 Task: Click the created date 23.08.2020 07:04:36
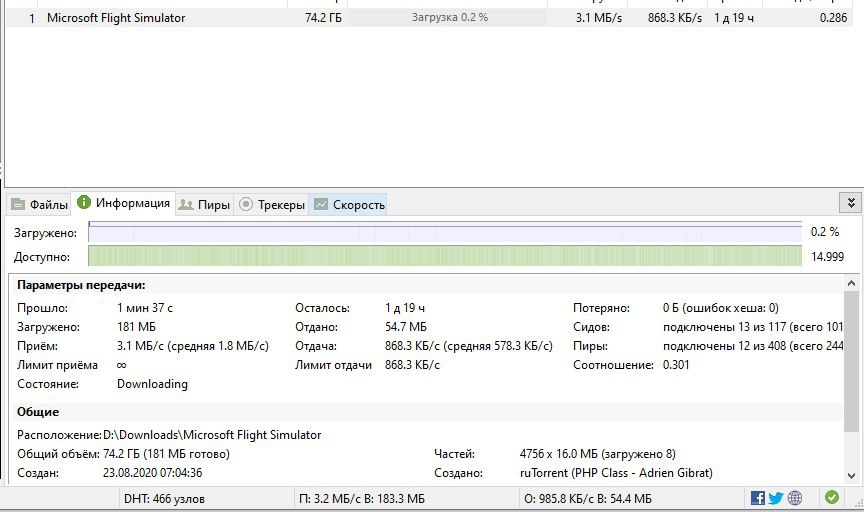[153, 473]
